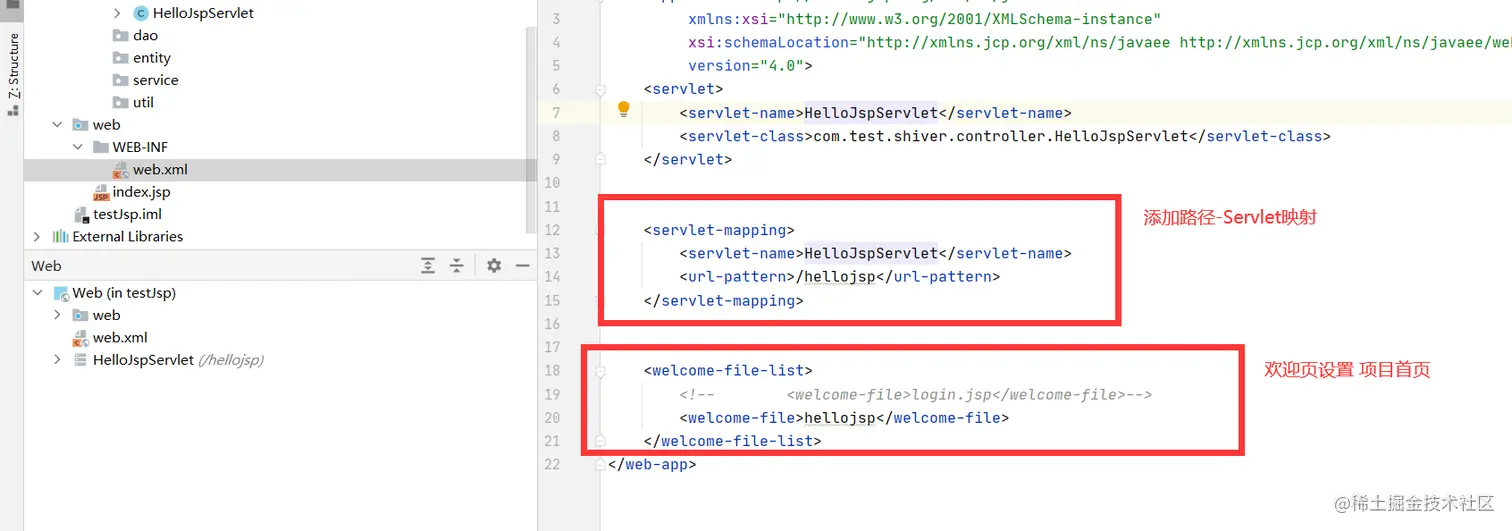
Task: Click the util package folder icon
Action: pos(121,102)
